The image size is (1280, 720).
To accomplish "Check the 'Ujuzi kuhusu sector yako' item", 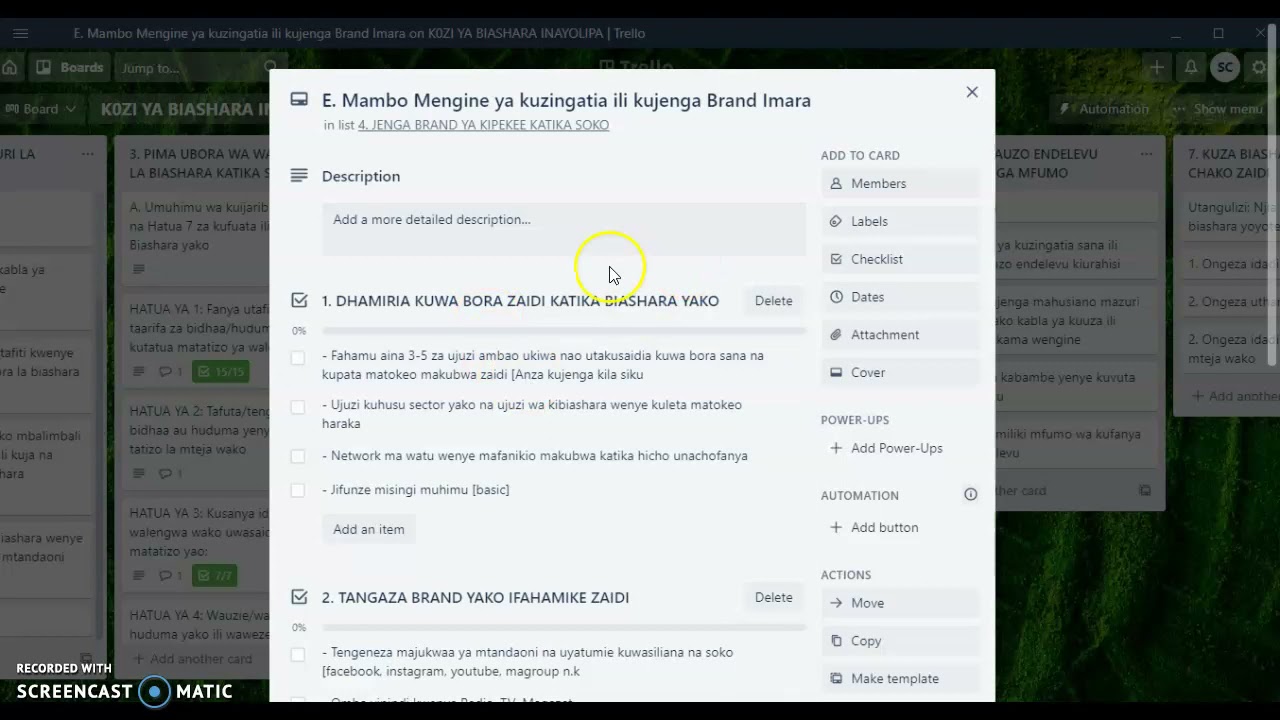I will pos(298,407).
